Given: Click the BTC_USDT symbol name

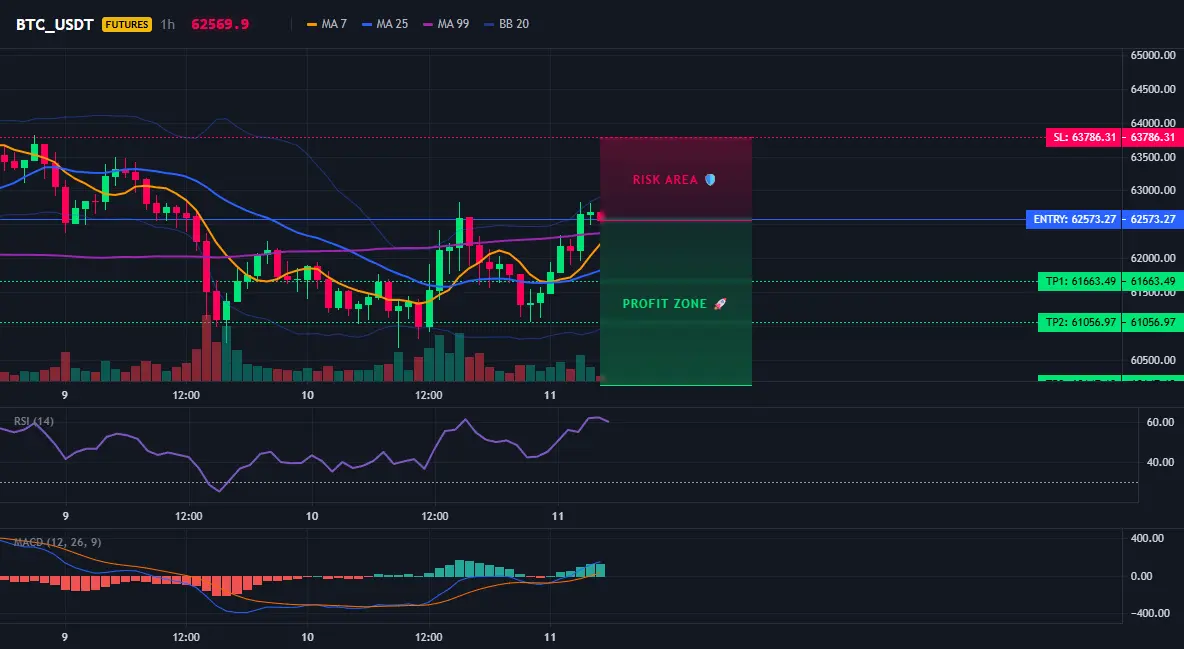Looking at the screenshot, I should coord(54,24).
